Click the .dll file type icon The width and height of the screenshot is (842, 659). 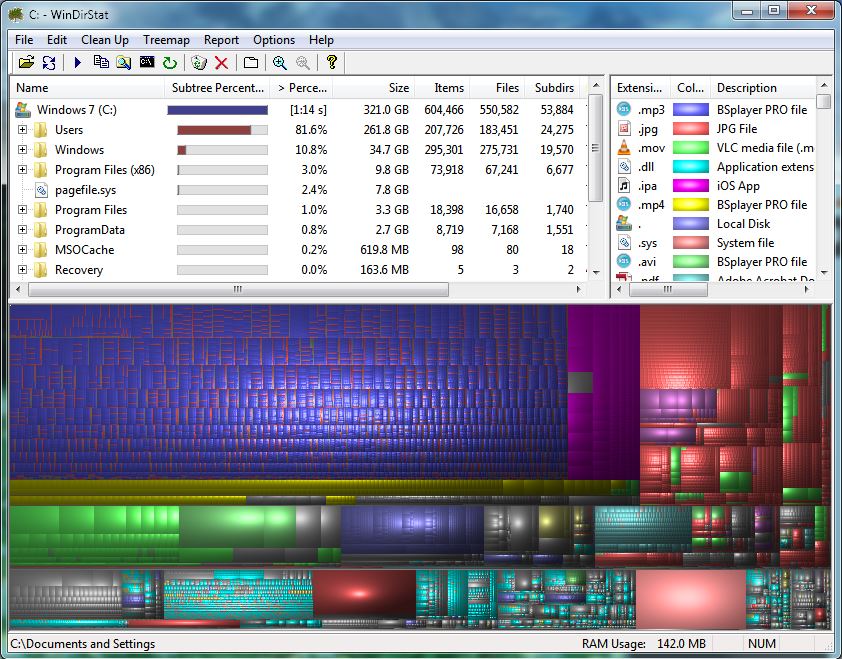coord(624,166)
